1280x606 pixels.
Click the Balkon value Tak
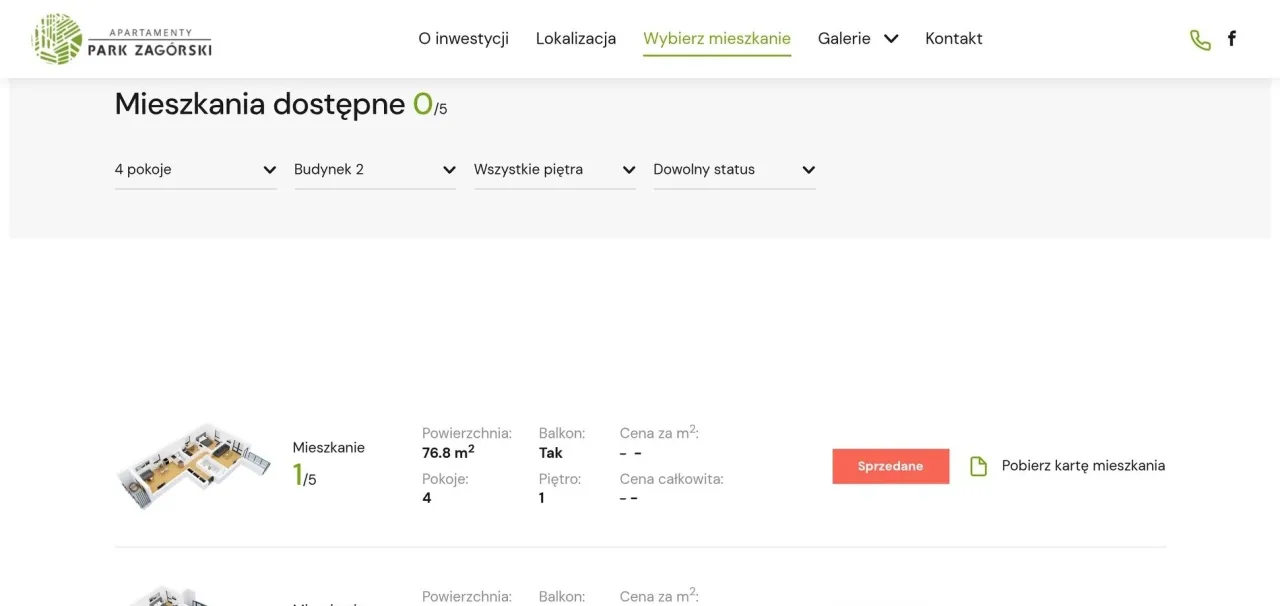(551, 453)
